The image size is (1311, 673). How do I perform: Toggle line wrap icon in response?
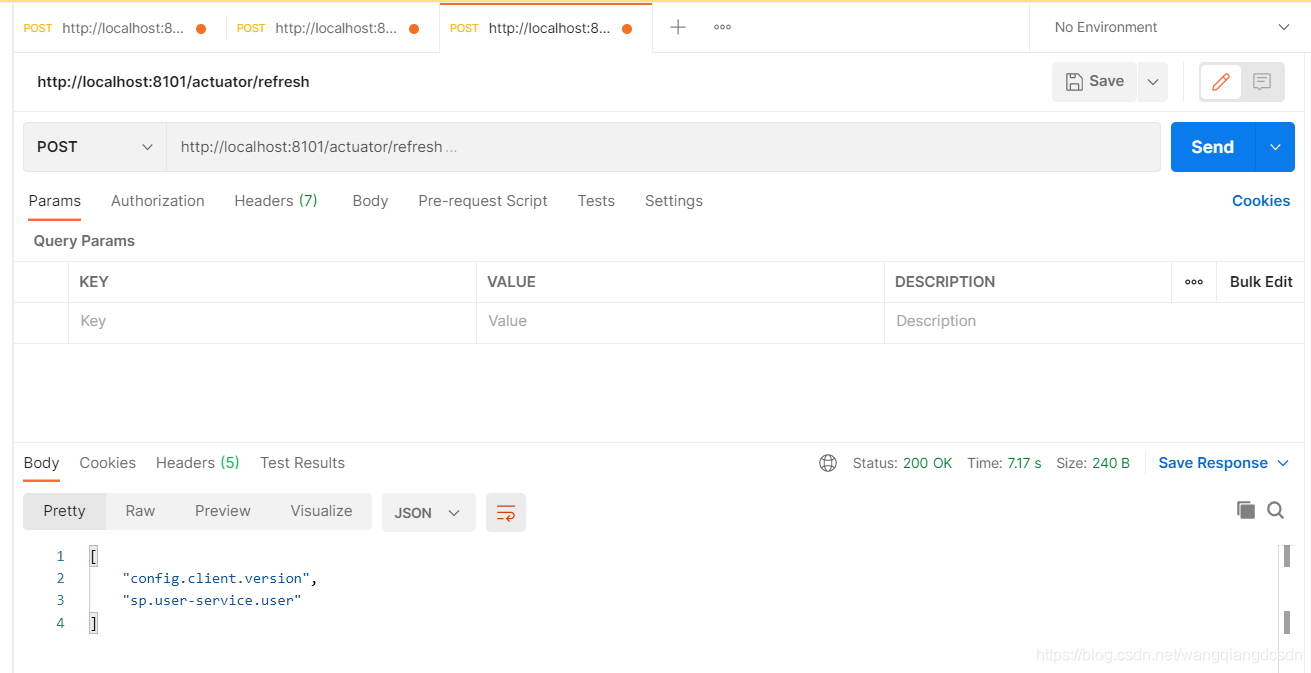coord(506,512)
